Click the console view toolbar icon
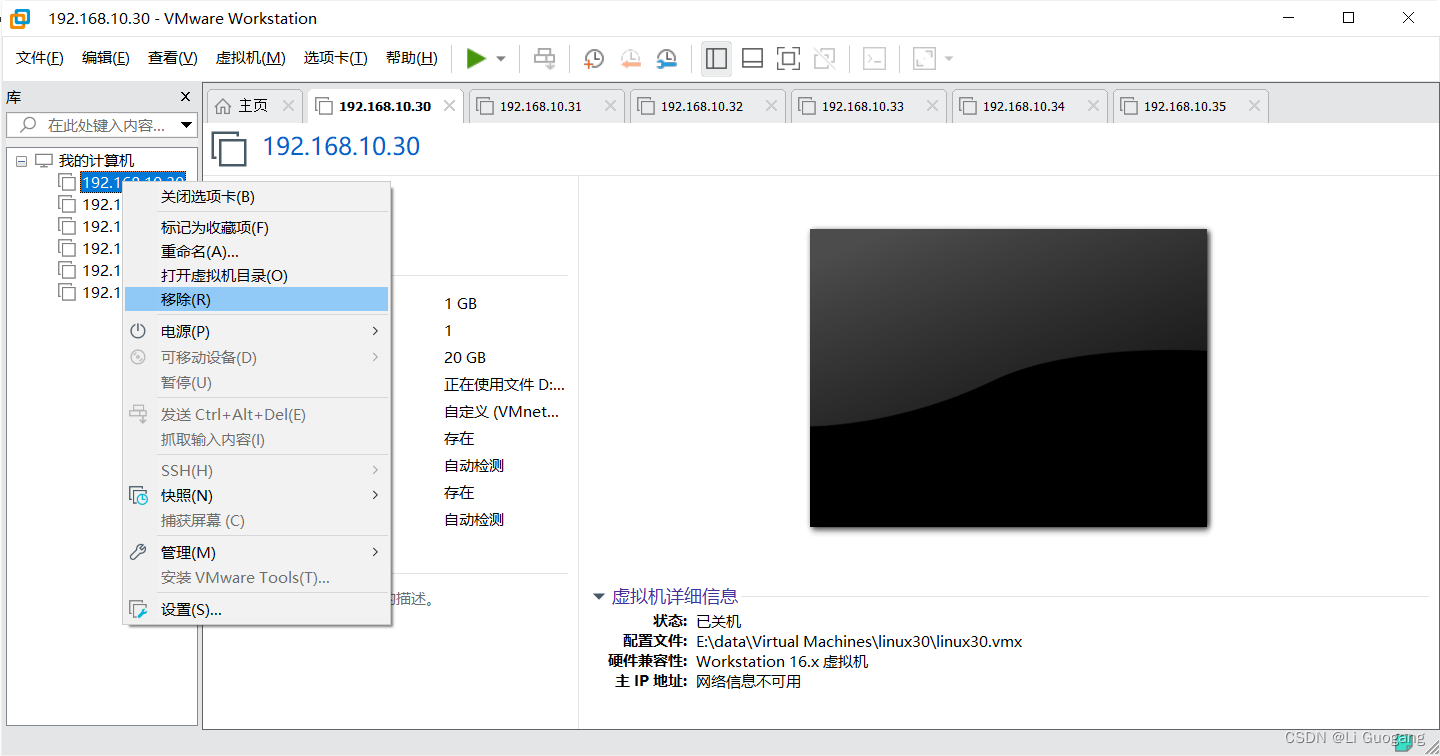The width and height of the screenshot is (1440, 756). coord(874,59)
